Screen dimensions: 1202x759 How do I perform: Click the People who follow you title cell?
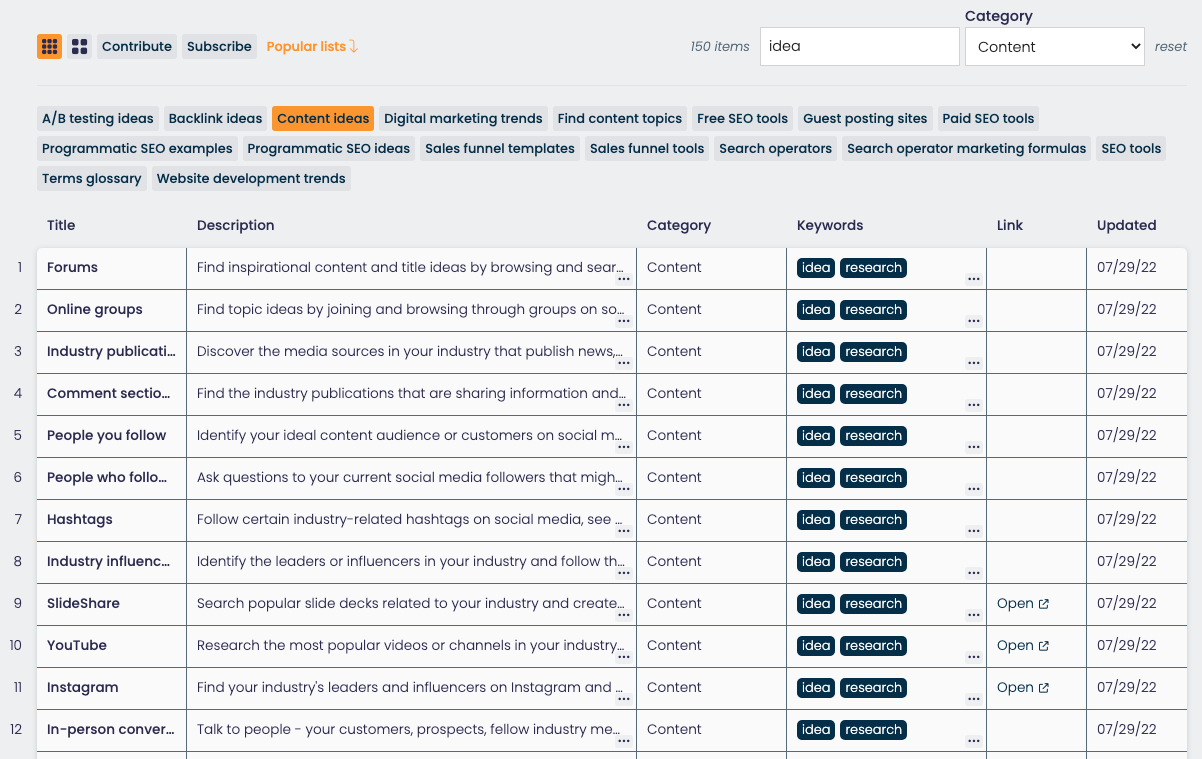click(x=112, y=477)
